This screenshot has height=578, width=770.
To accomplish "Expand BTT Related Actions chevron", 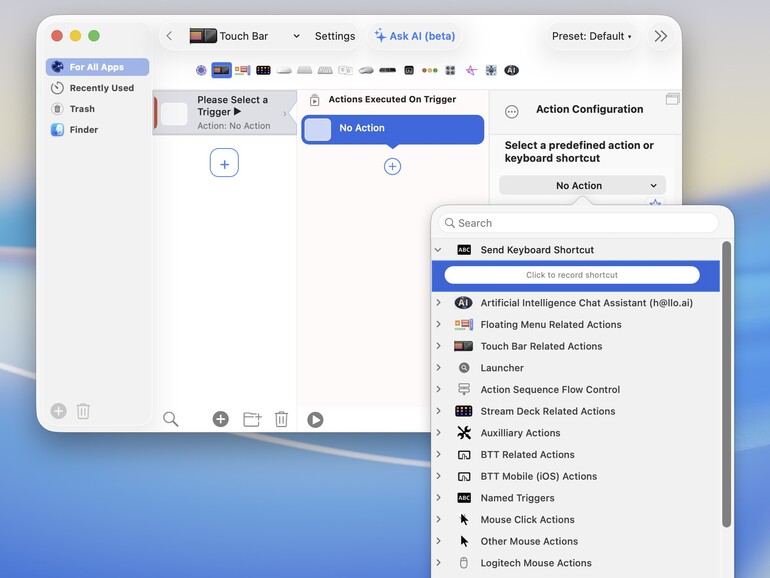I will pyautogui.click(x=439, y=454).
